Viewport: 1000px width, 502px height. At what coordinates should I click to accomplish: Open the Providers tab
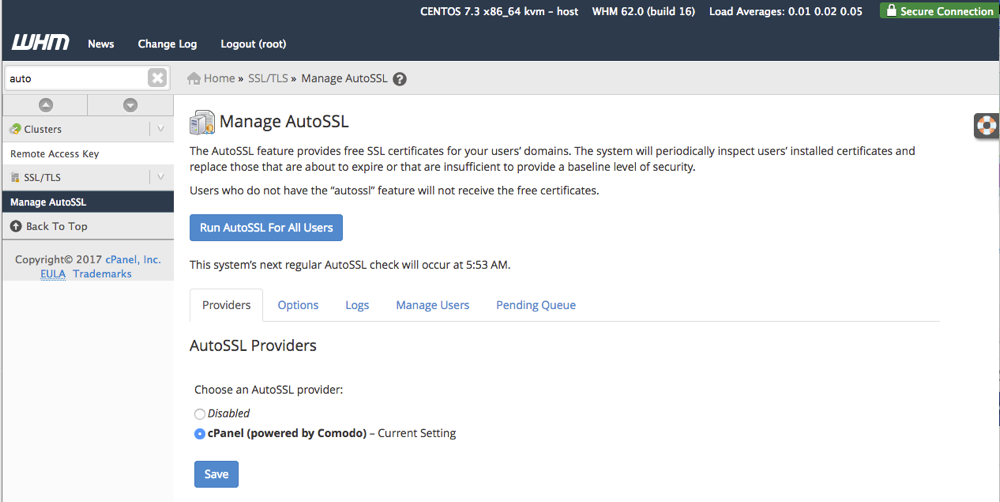[x=226, y=305]
